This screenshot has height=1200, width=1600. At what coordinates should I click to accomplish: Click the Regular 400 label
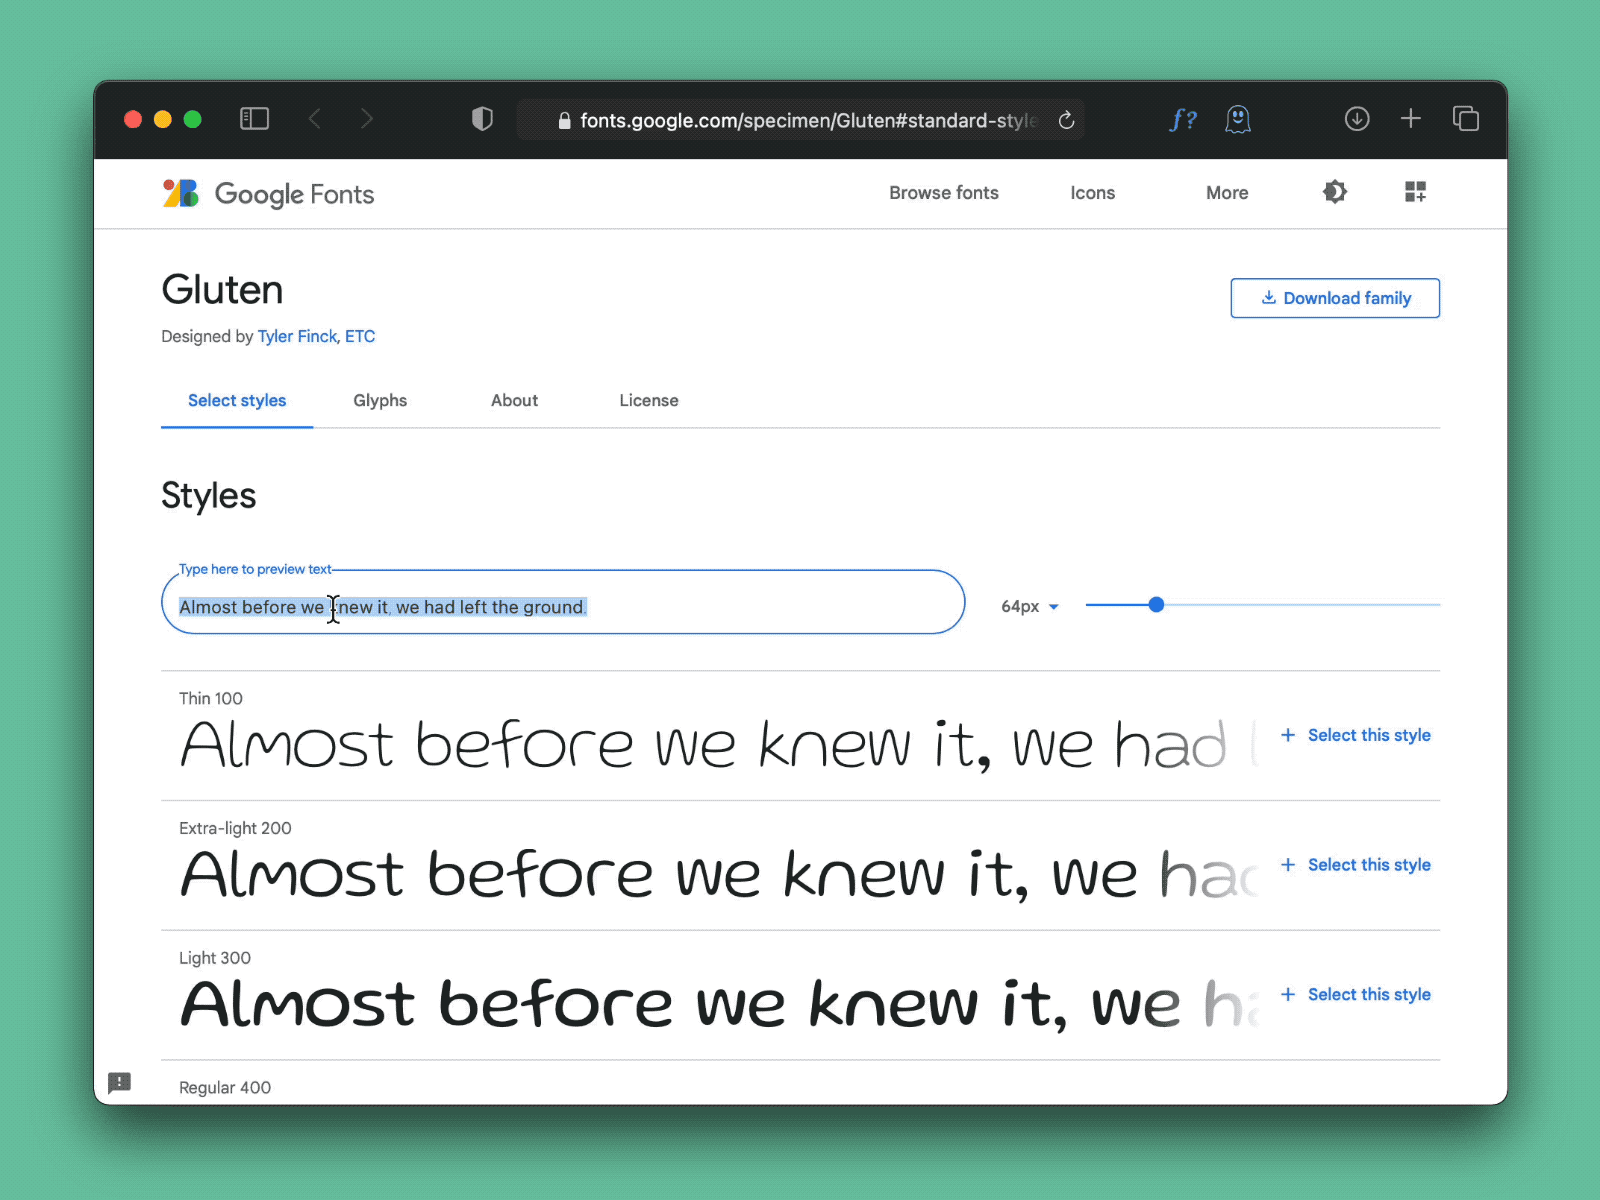[225, 1087]
